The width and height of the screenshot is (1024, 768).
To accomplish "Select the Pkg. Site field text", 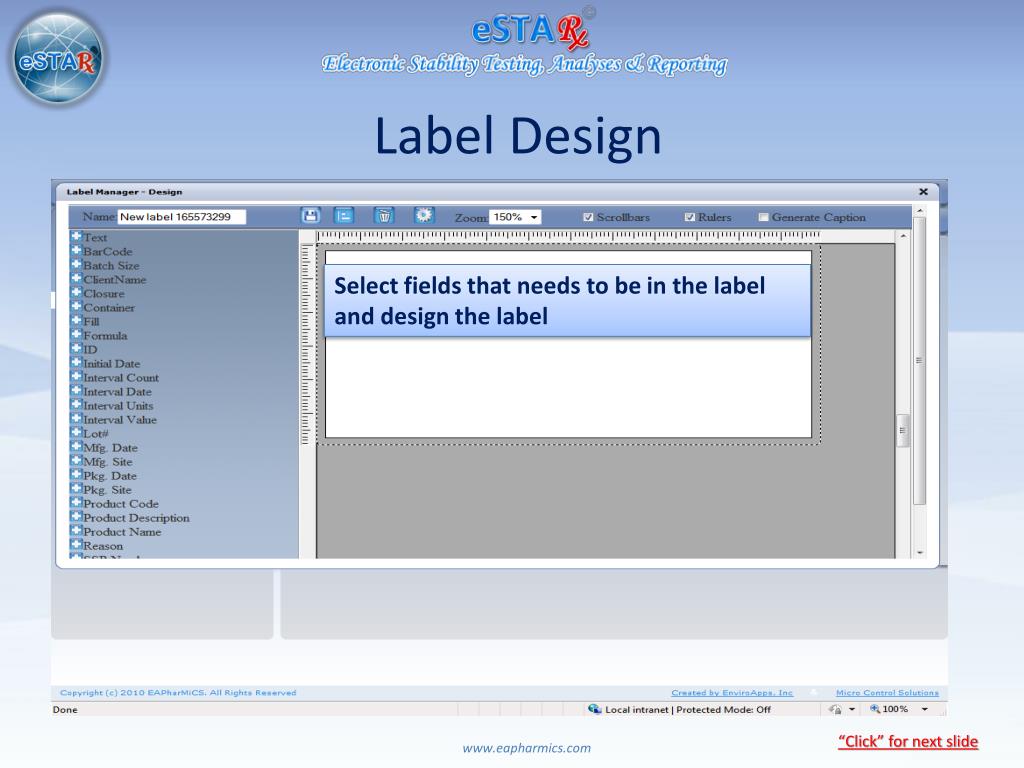I will (x=107, y=490).
